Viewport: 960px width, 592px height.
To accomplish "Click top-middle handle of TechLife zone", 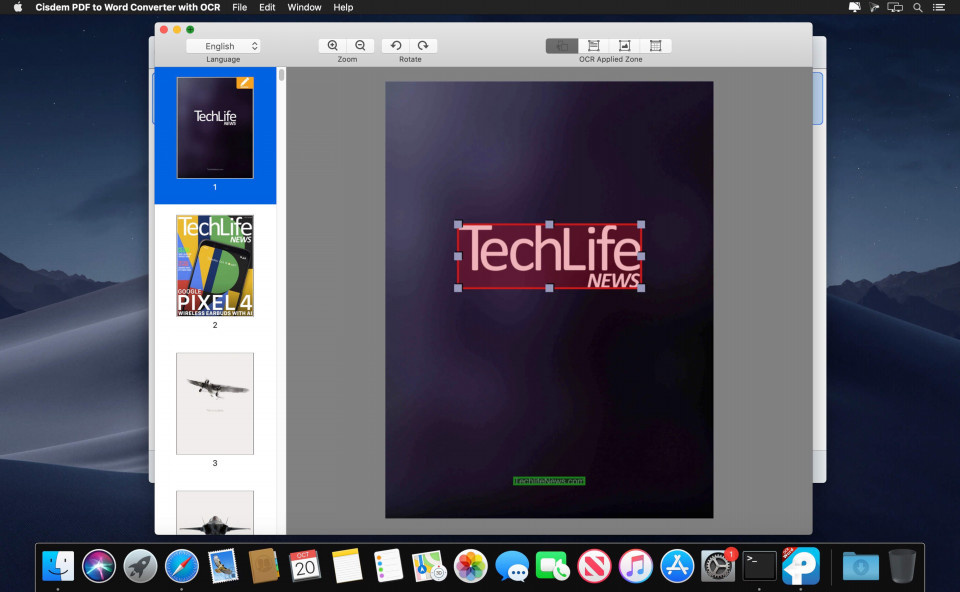I will point(549,225).
